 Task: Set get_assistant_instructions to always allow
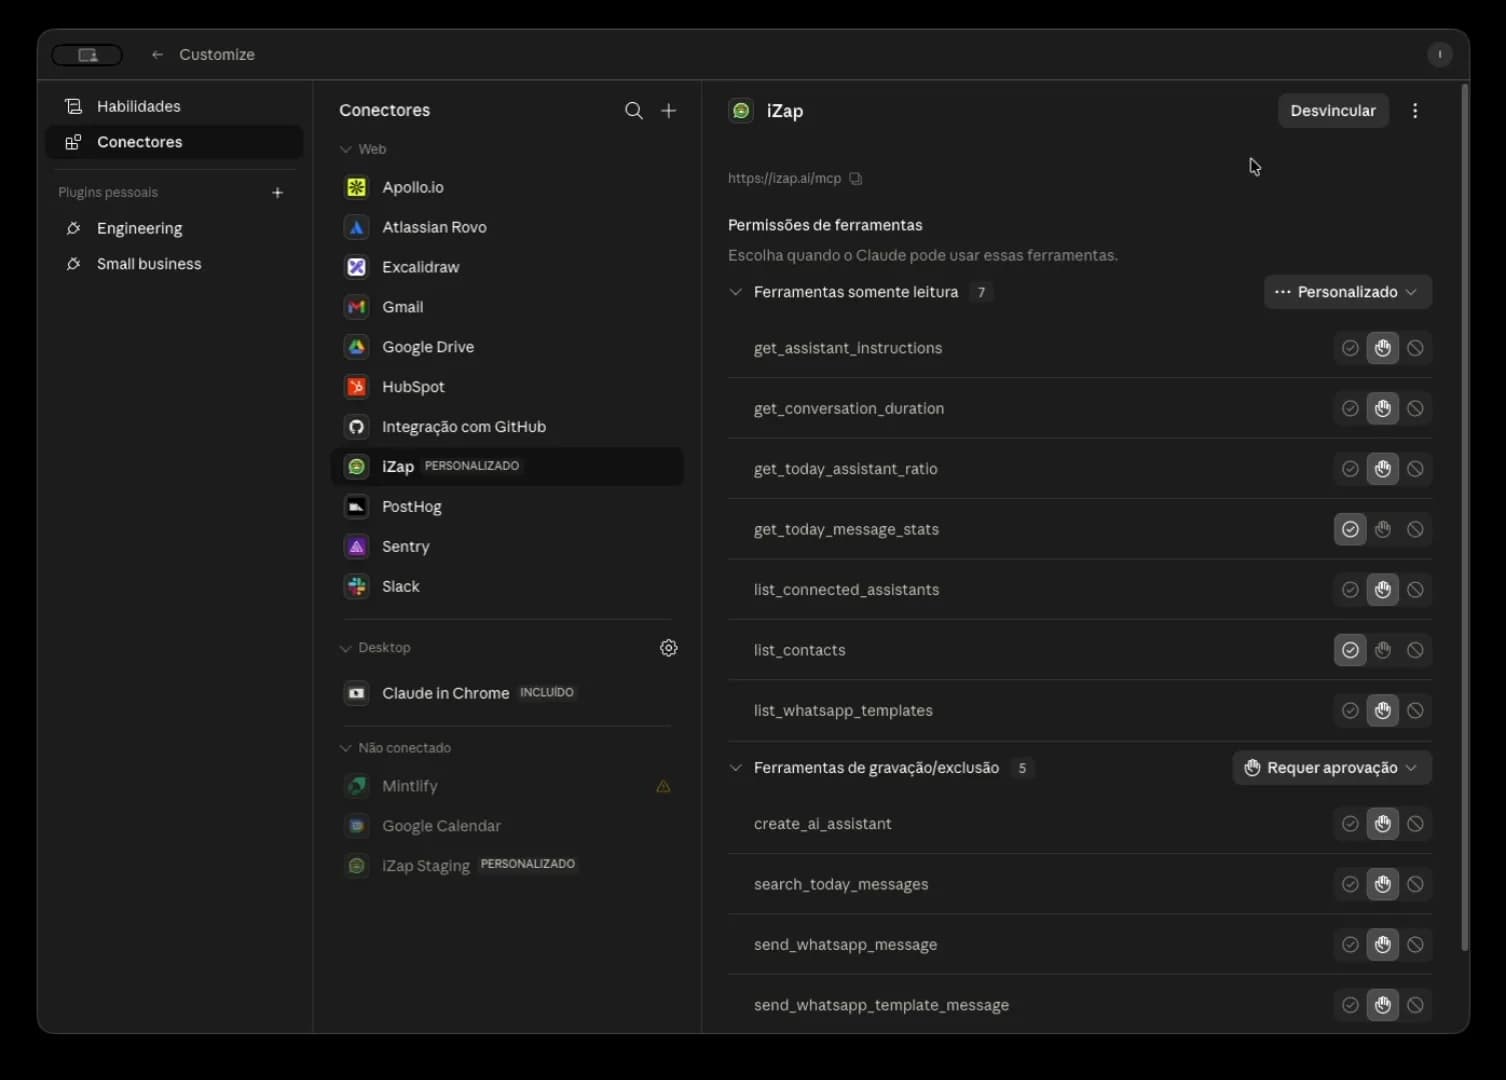click(x=1350, y=348)
